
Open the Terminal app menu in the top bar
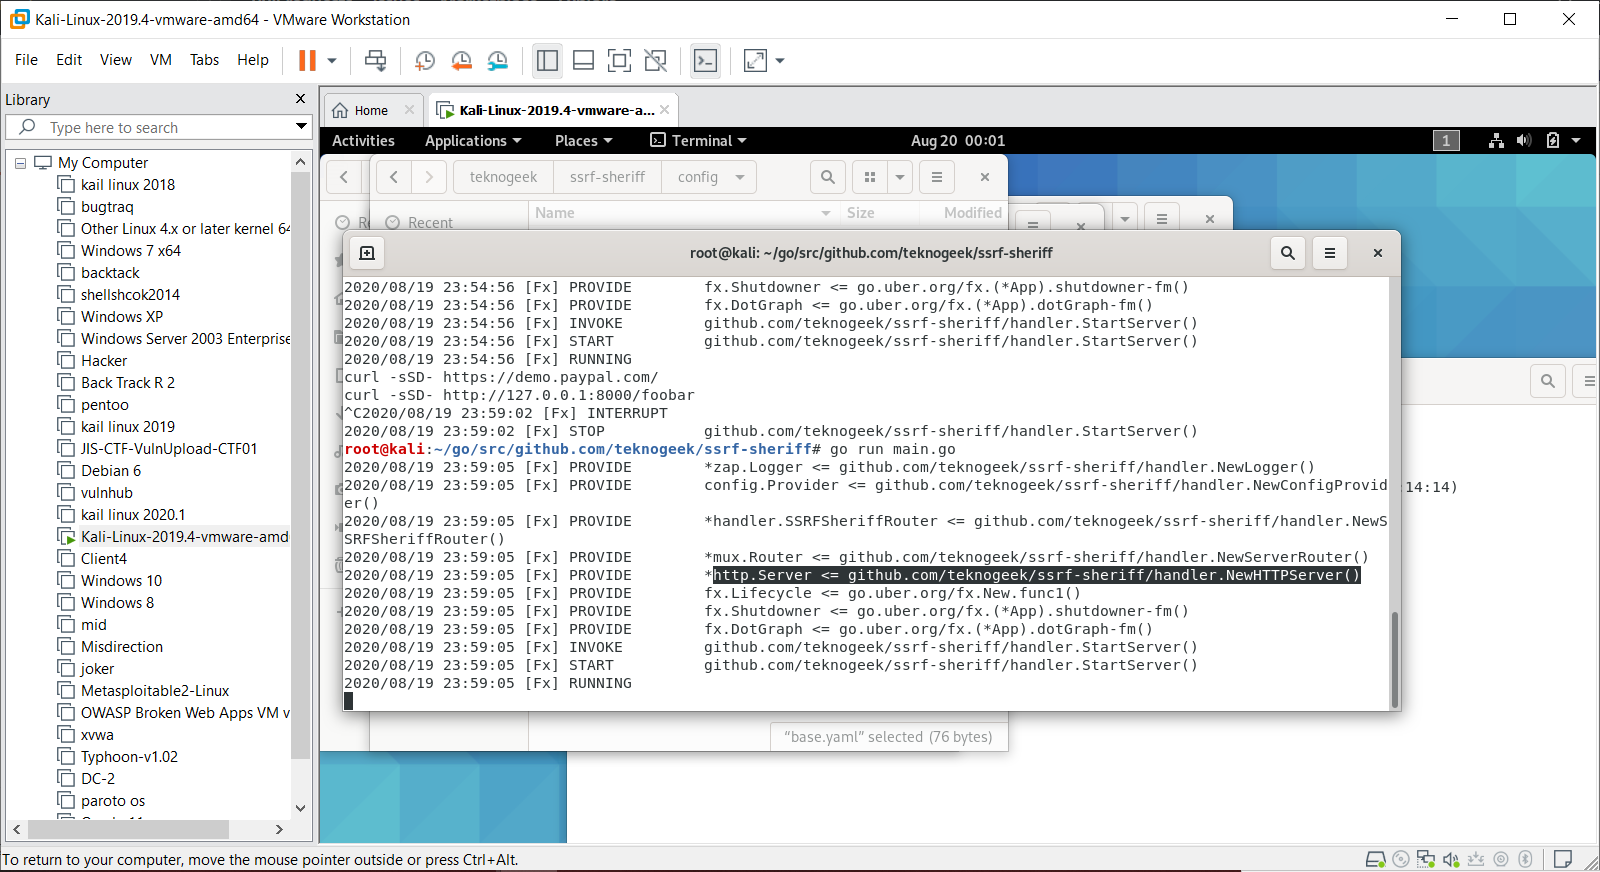pos(699,141)
